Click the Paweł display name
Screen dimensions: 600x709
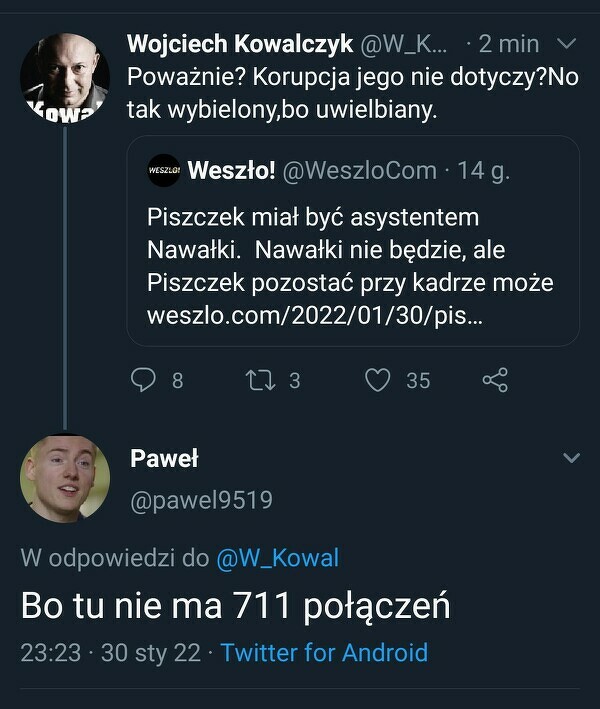click(164, 459)
